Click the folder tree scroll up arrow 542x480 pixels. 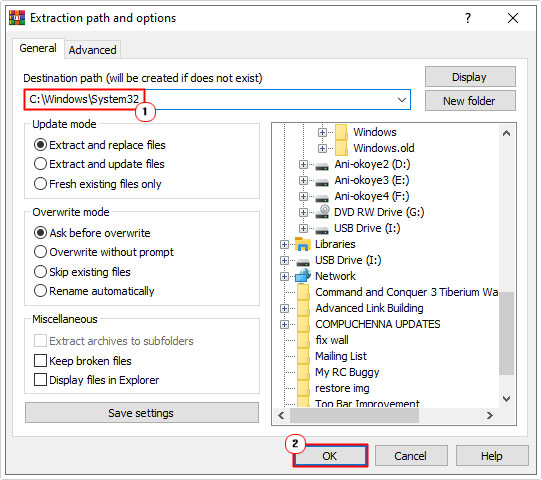[506, 133]
